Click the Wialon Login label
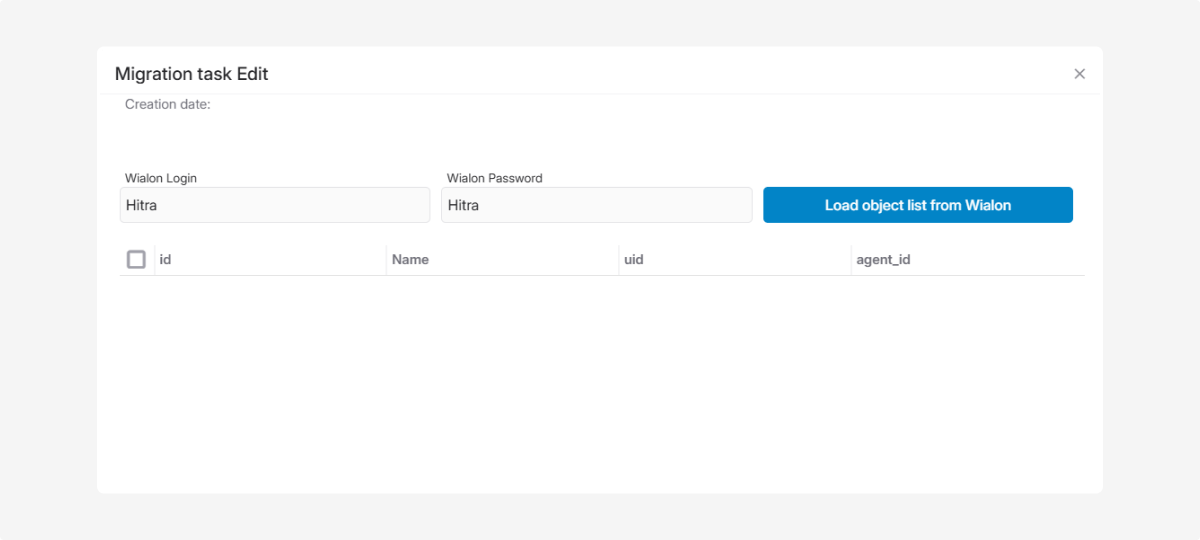1200x540 pixels. 161,178
